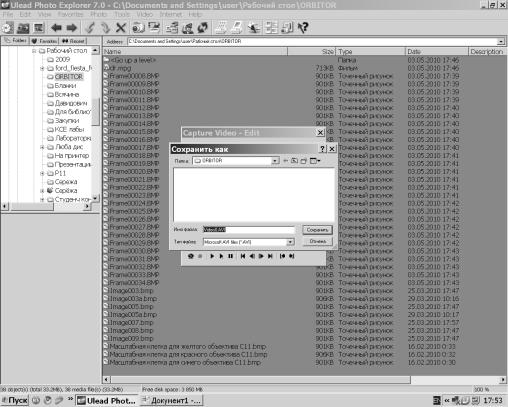Click the photo camera icon right of the X
Viewport: 508px width, 407px height.
pyautogui.click(x=138, y=28)
